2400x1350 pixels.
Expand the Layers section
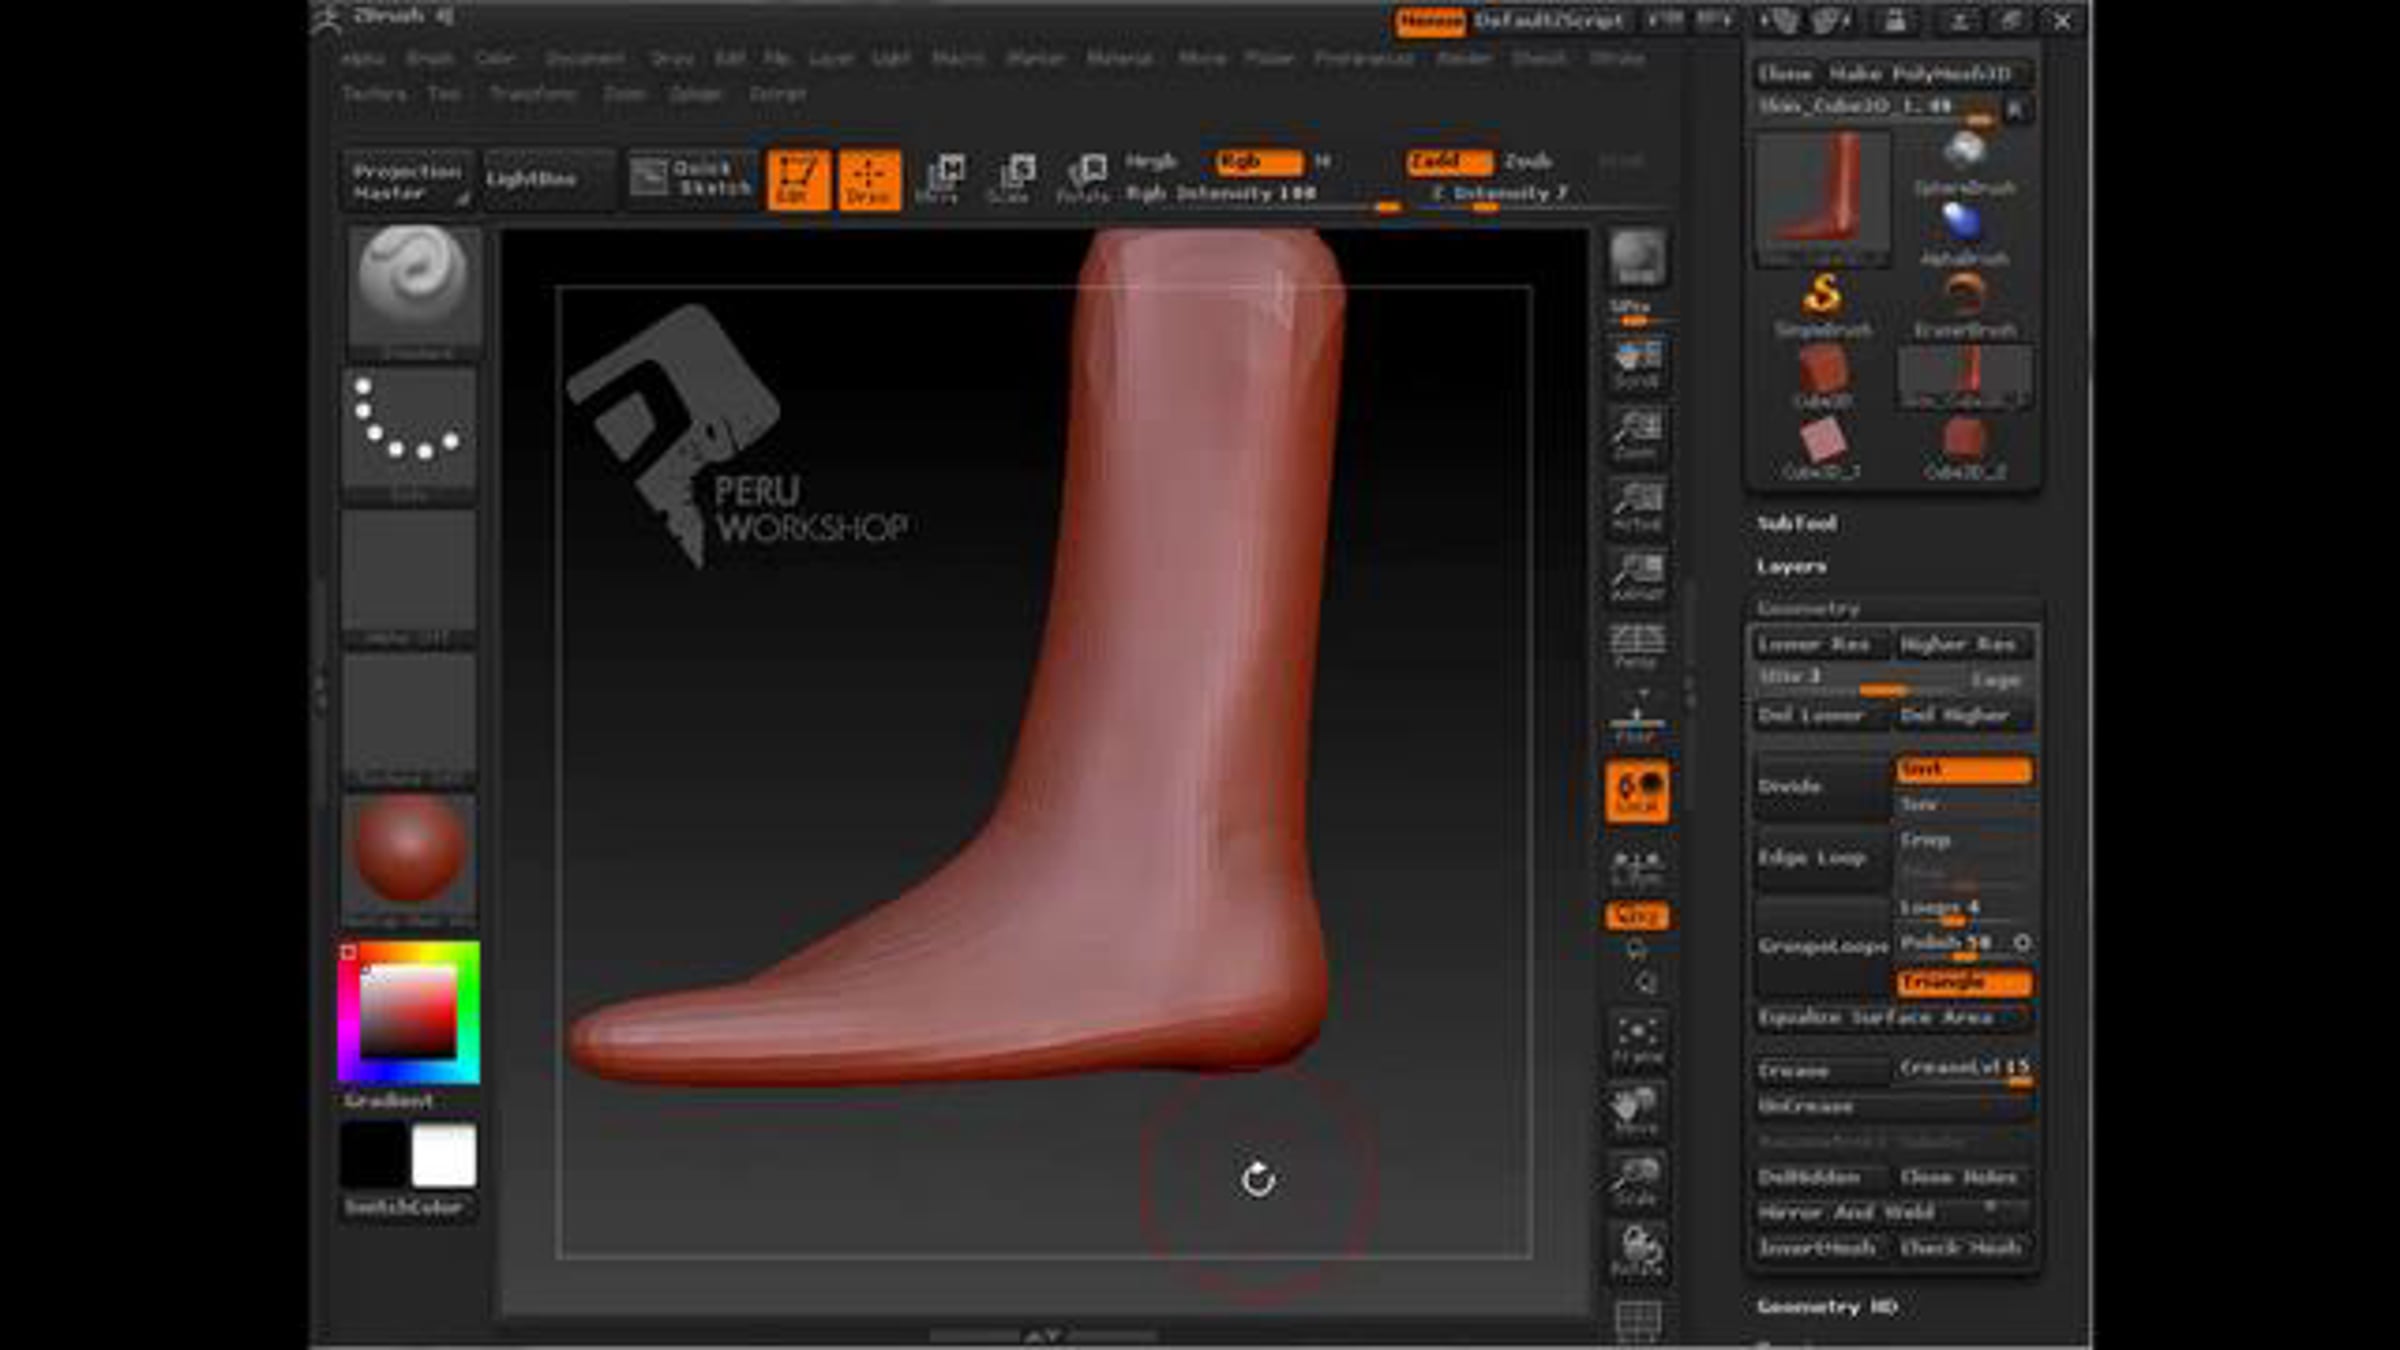[1791, 567]
